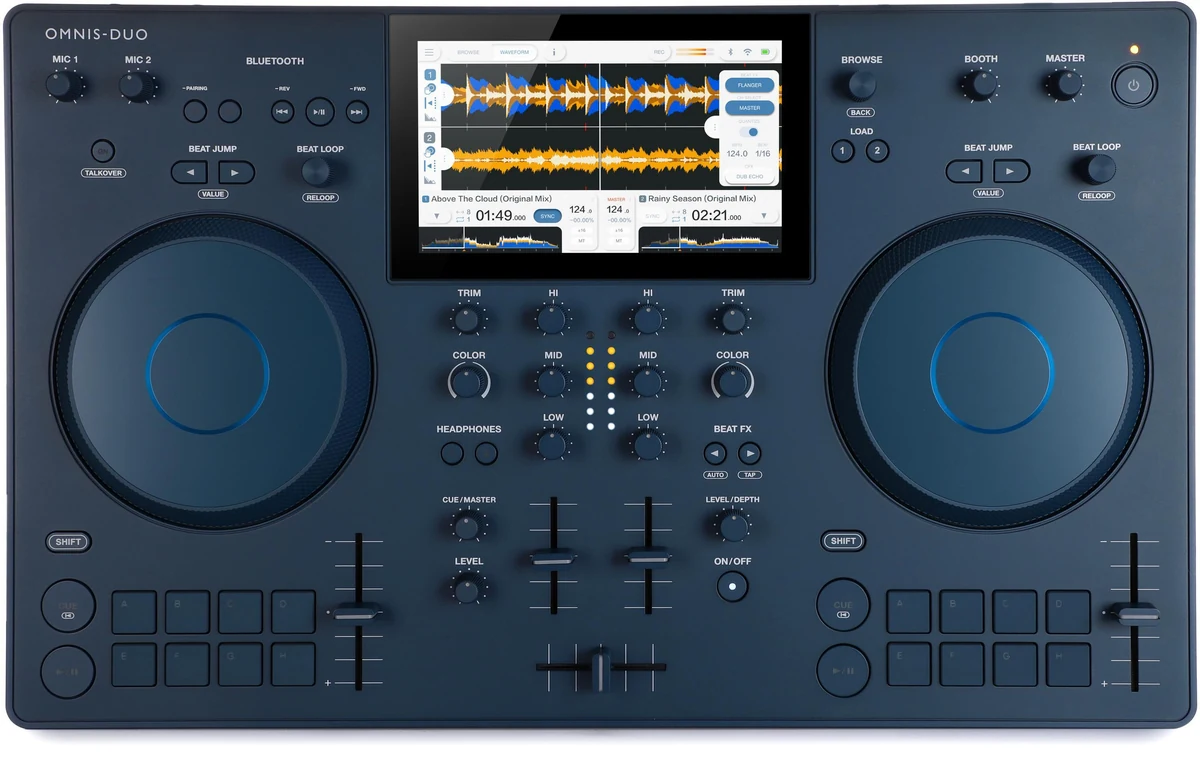Click the crossfader handle at the bottom center
This screenshot has height=766, width=1200.
600,668
